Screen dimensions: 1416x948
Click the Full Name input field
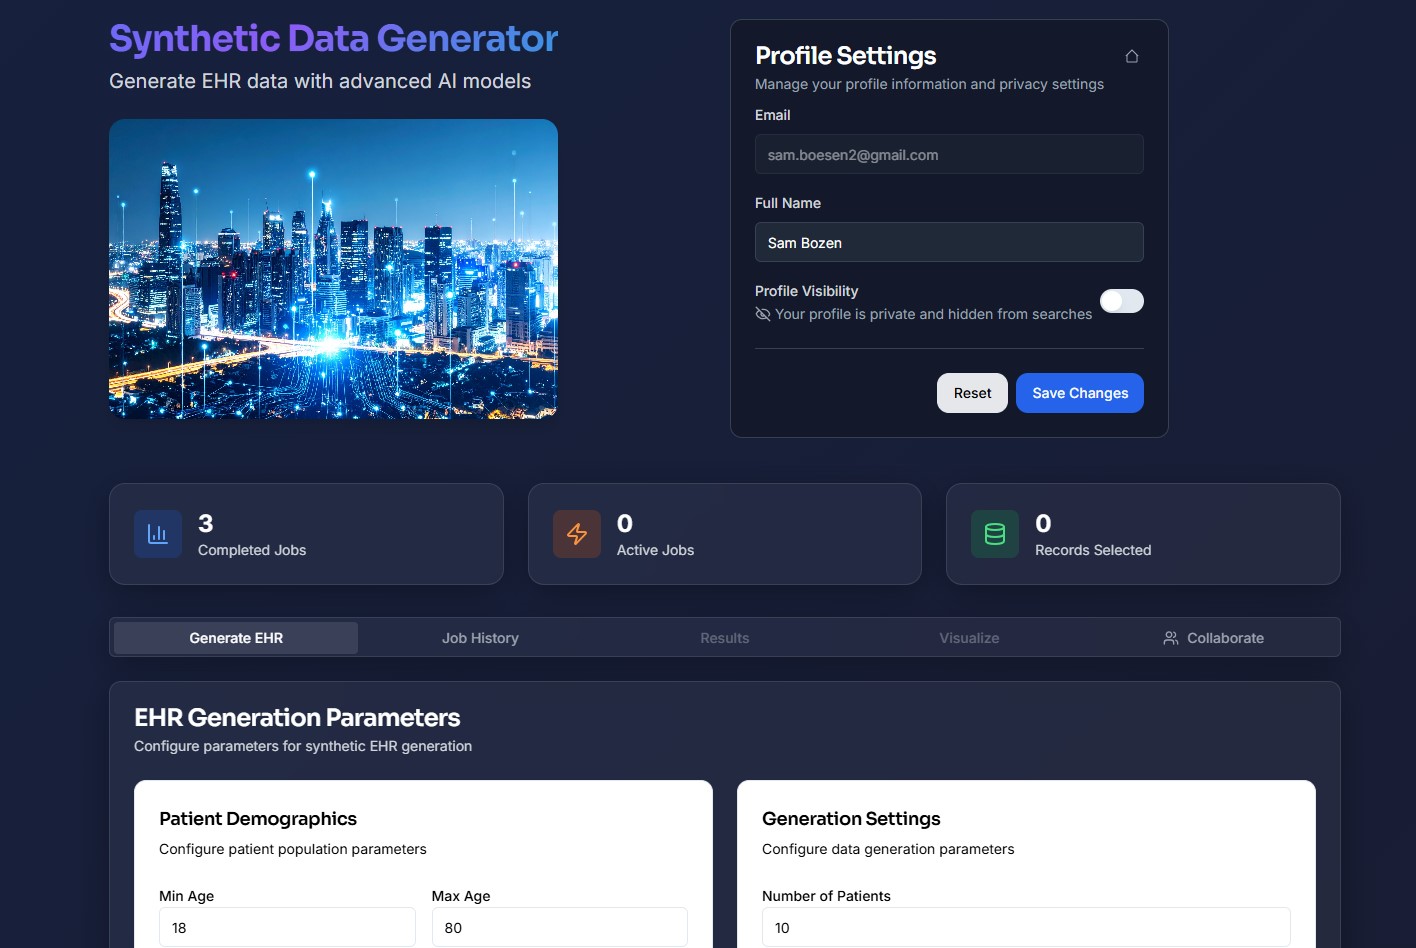(x=949, y=243)
